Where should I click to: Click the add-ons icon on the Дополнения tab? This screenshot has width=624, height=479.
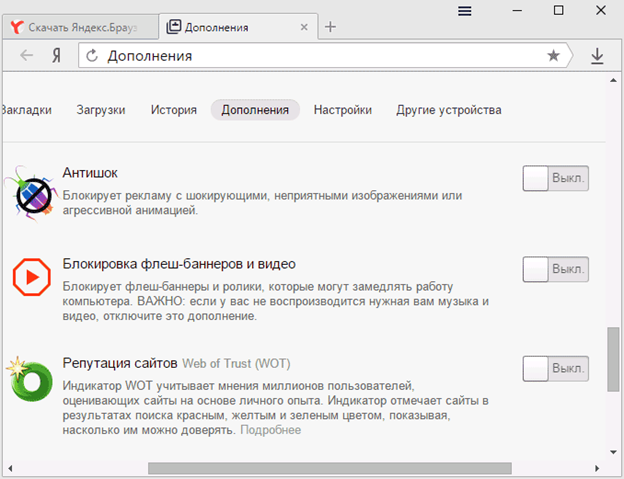174,27
